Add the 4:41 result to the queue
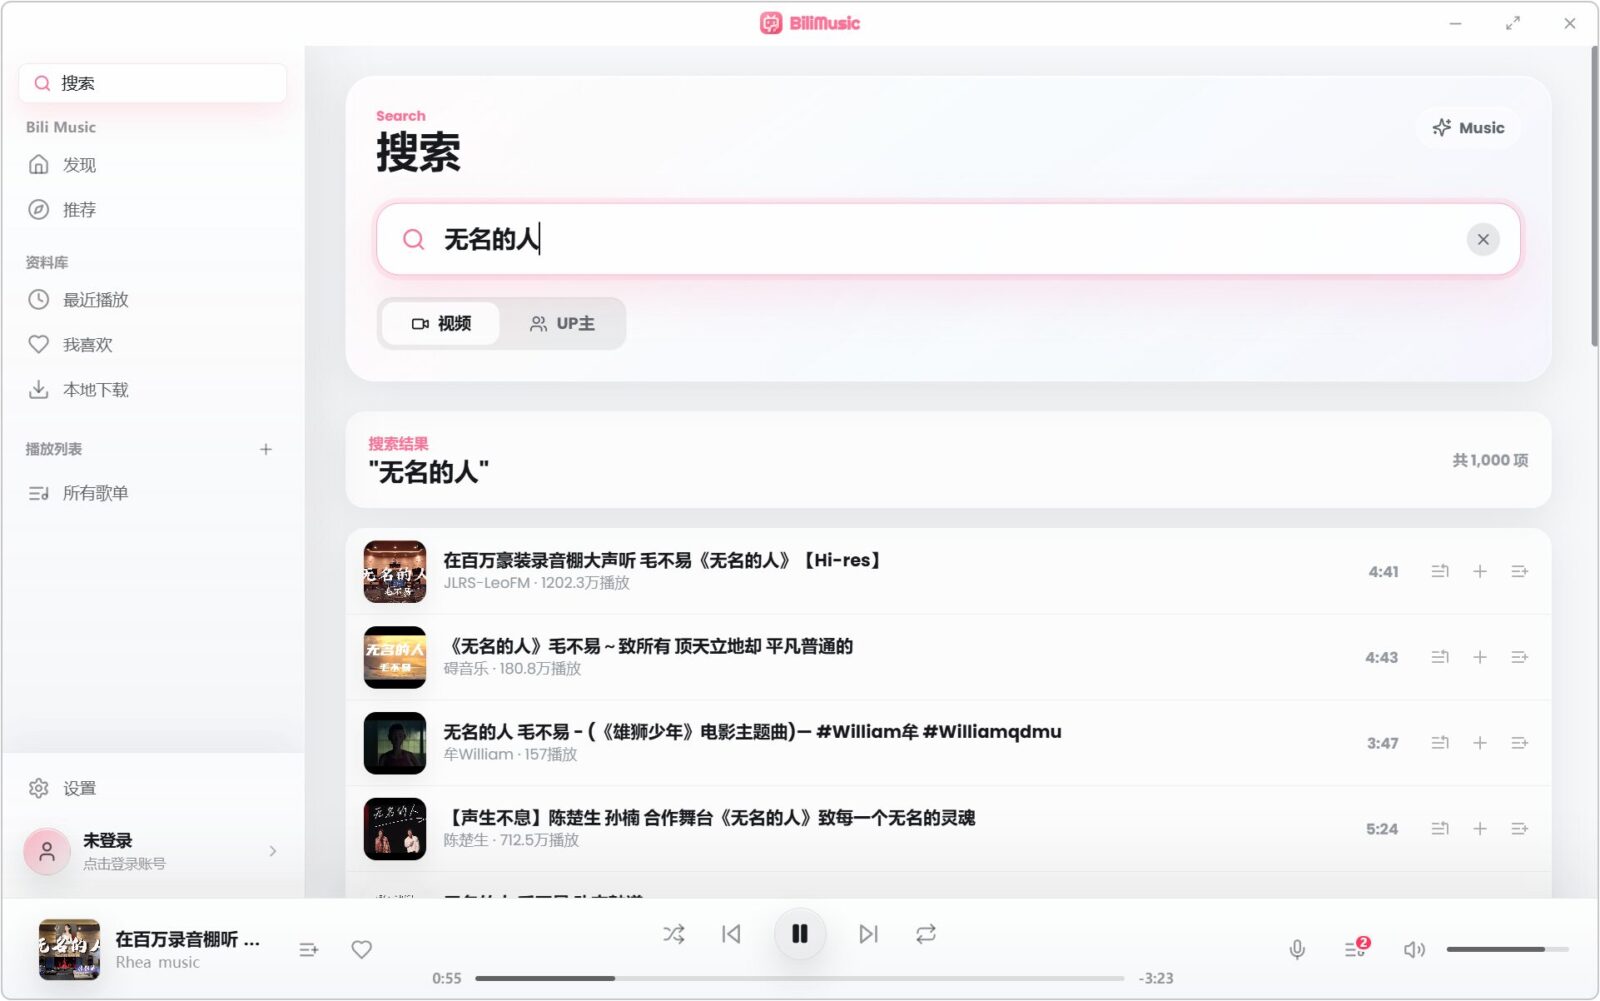 pos(1520,572)
